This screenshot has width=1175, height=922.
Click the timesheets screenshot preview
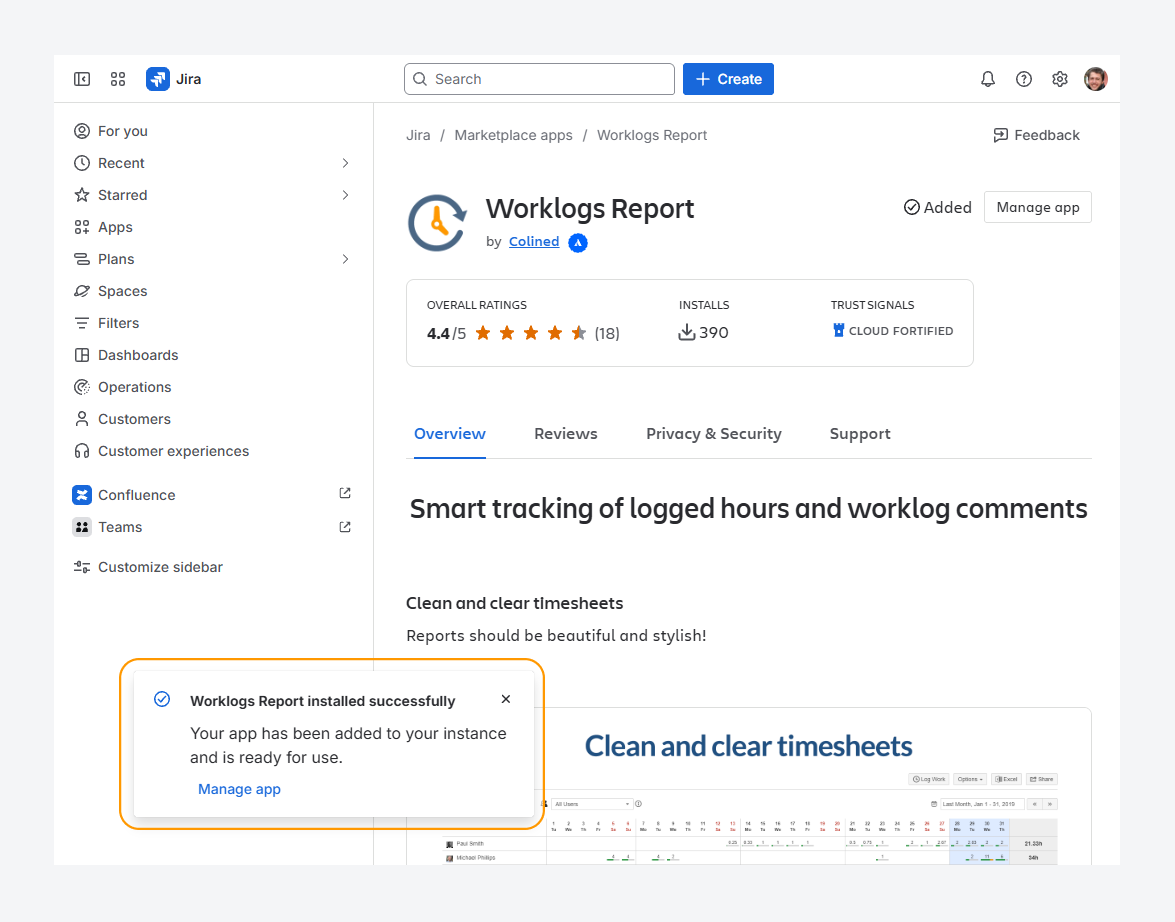(x=749, y=786)
